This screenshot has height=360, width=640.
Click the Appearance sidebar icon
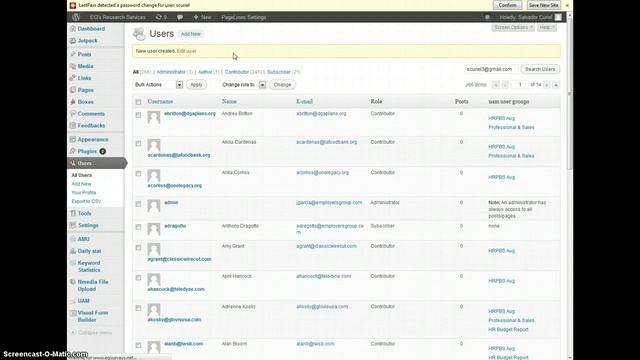coord(73,139)
